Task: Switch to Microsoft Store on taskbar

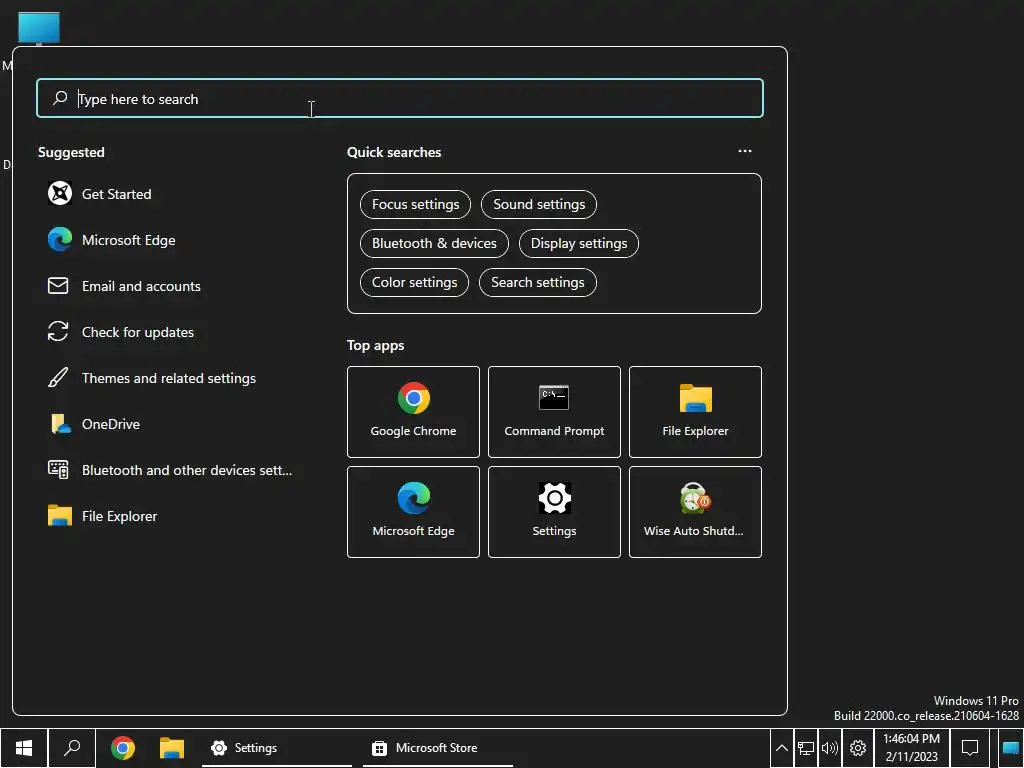Action: tap(438, 748)
